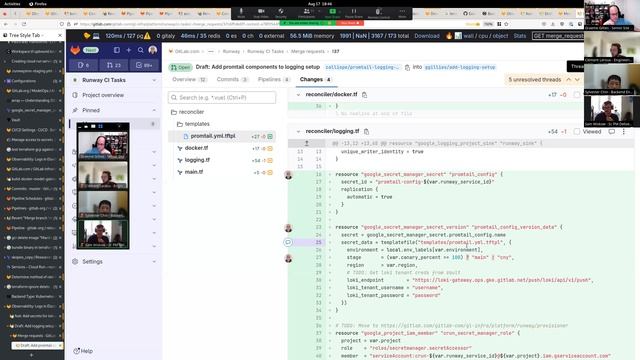640x360 pixels.
Task: Copy reconciler/docker.tf file path
Action: point(364,95)
